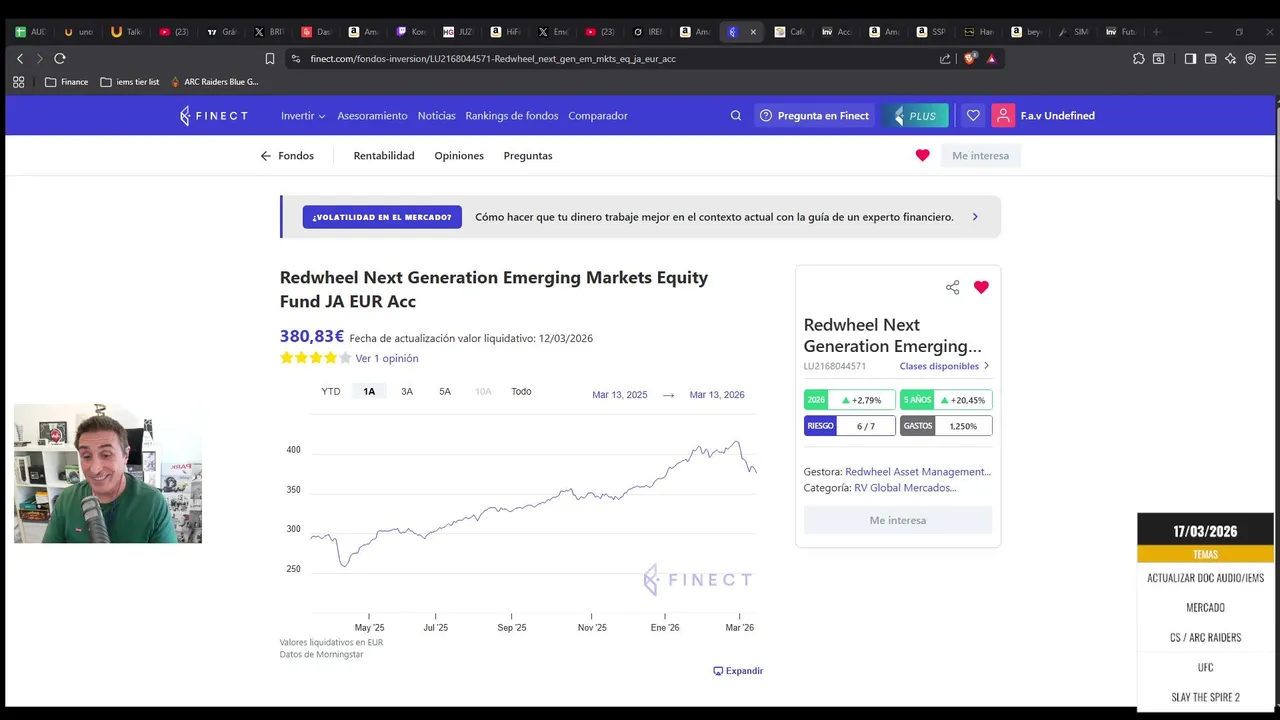This screenshot has width=1280, height=720.
Task: Click the Finect logo in header
Action: tap(214, 116)
